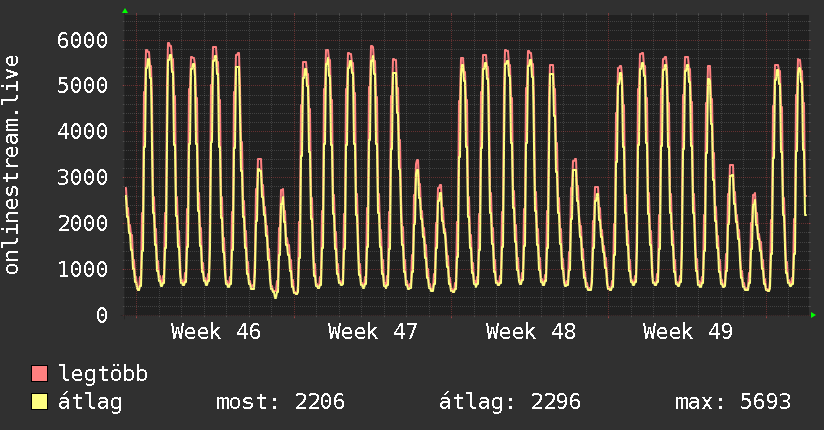Click the red legtöbb legend color swatch
The image size is (824, 430).
[40, 375]
